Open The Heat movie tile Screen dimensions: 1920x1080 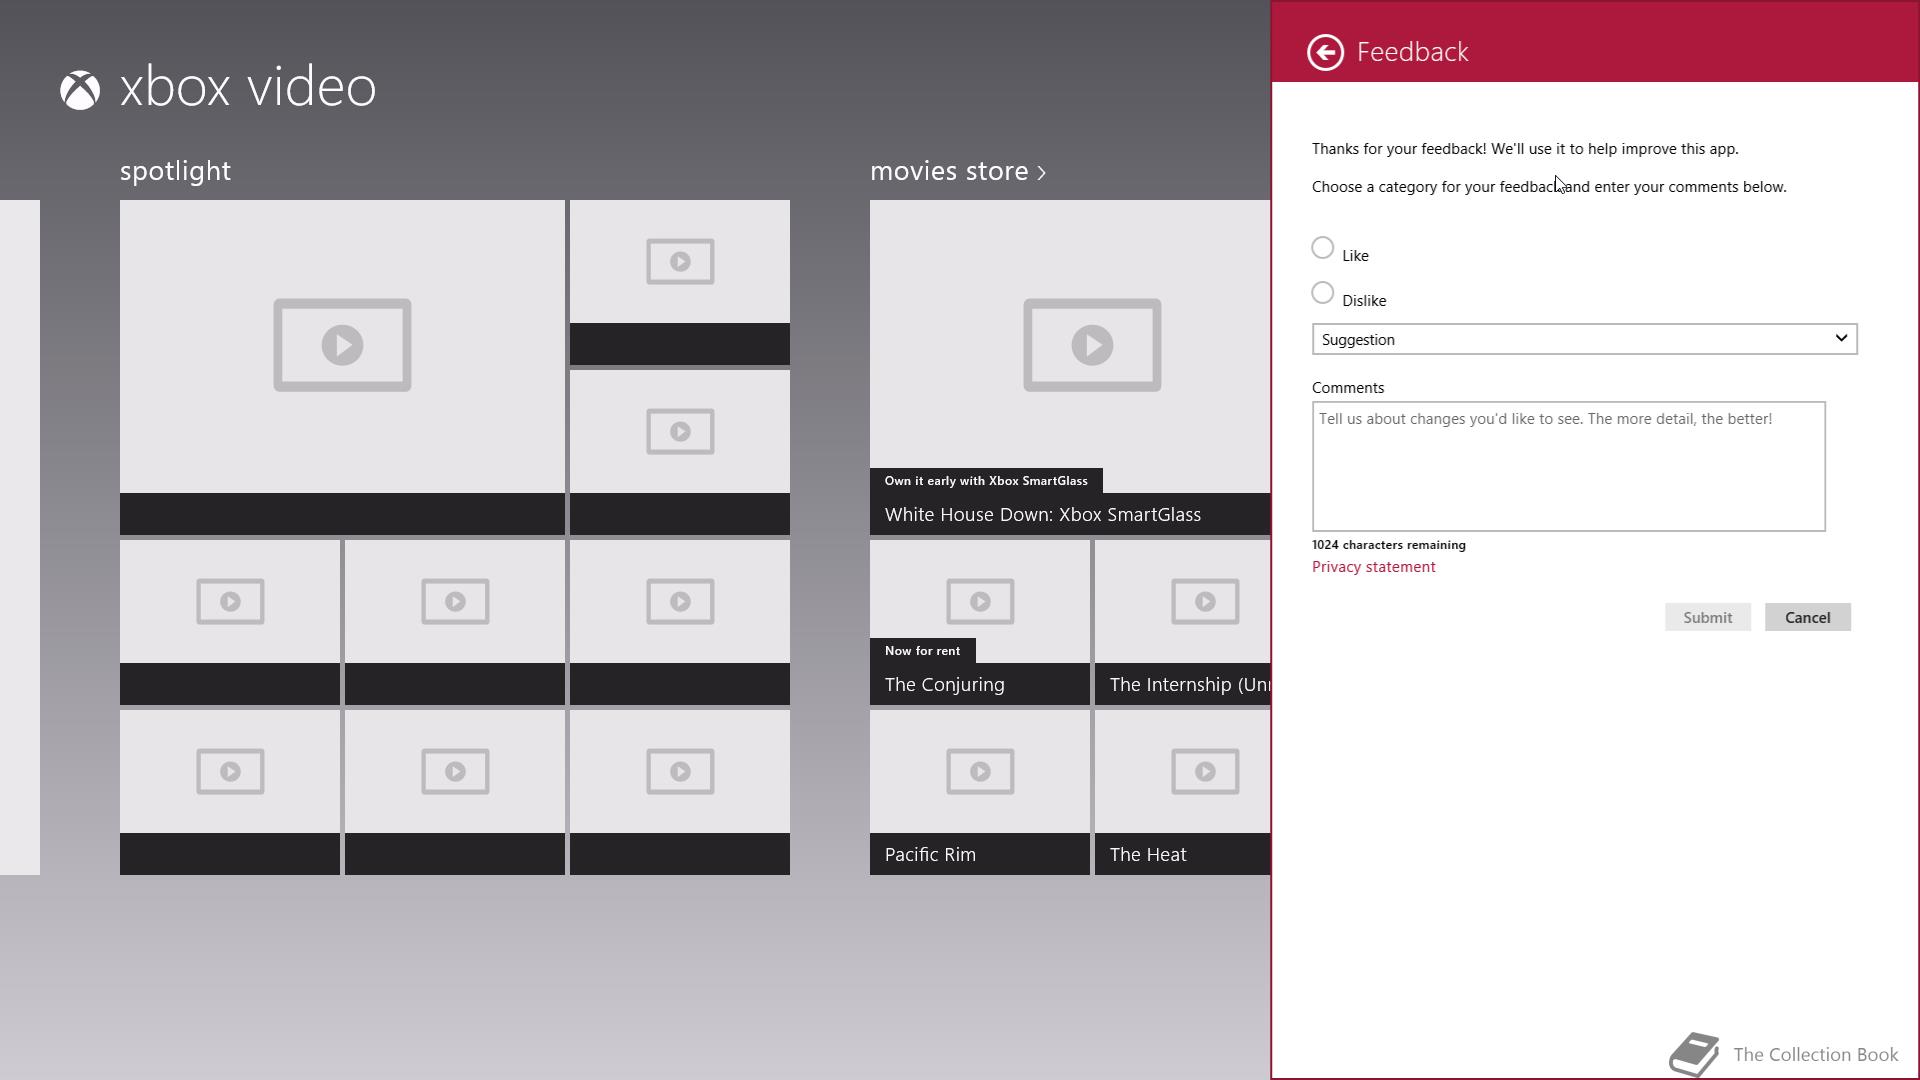point(1182,792)
